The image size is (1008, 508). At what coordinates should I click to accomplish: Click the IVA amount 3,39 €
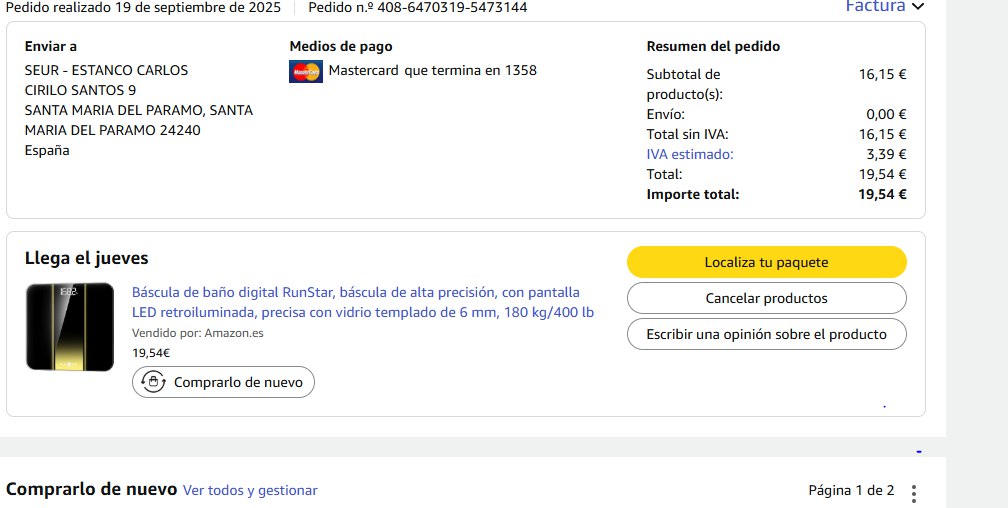coord(886,154)
